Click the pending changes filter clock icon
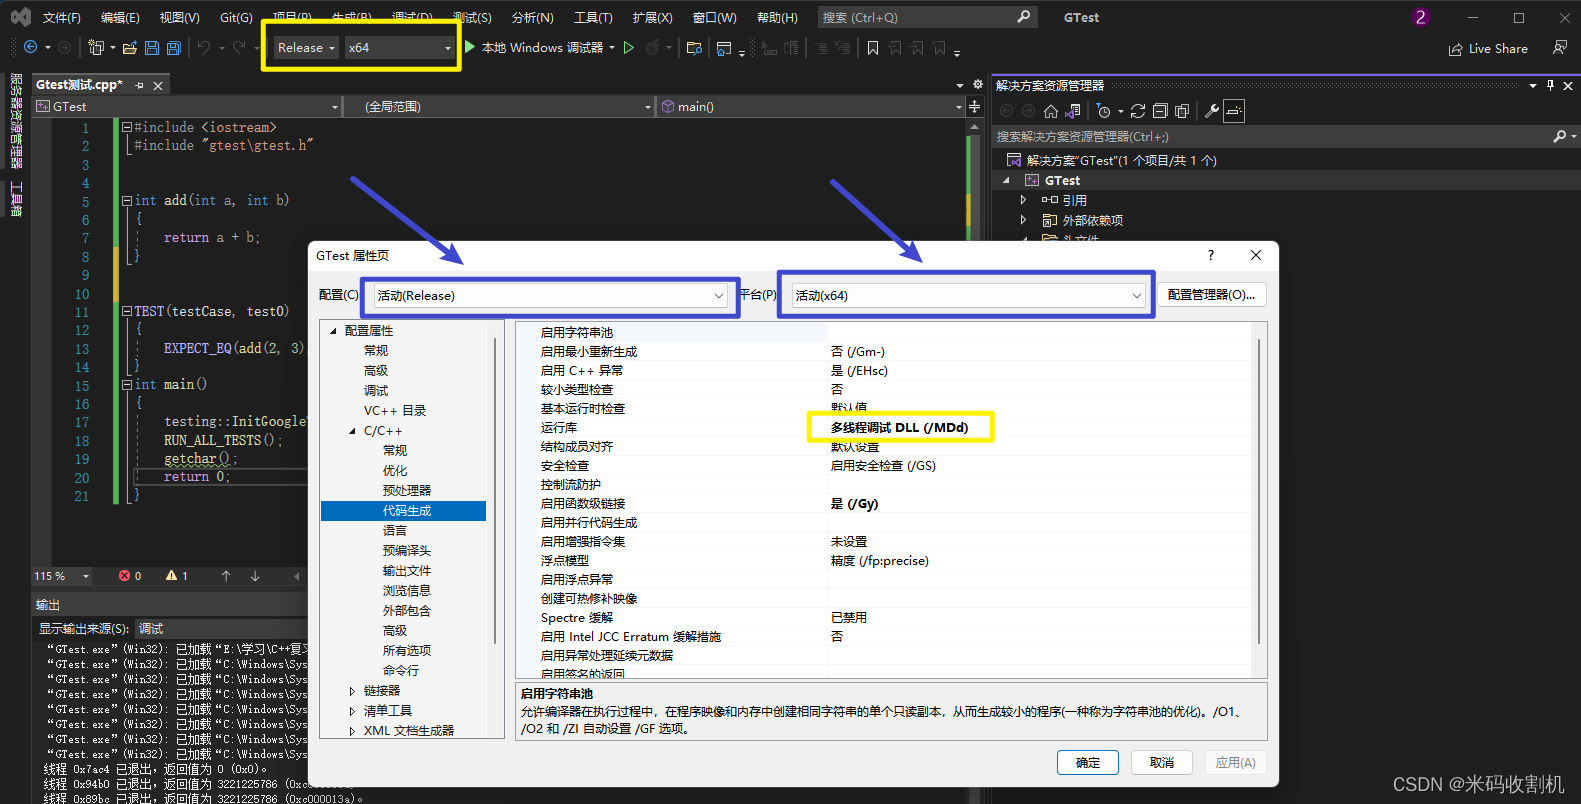This screenshot has height=804, width=1581. click(x=1103, y=111)
